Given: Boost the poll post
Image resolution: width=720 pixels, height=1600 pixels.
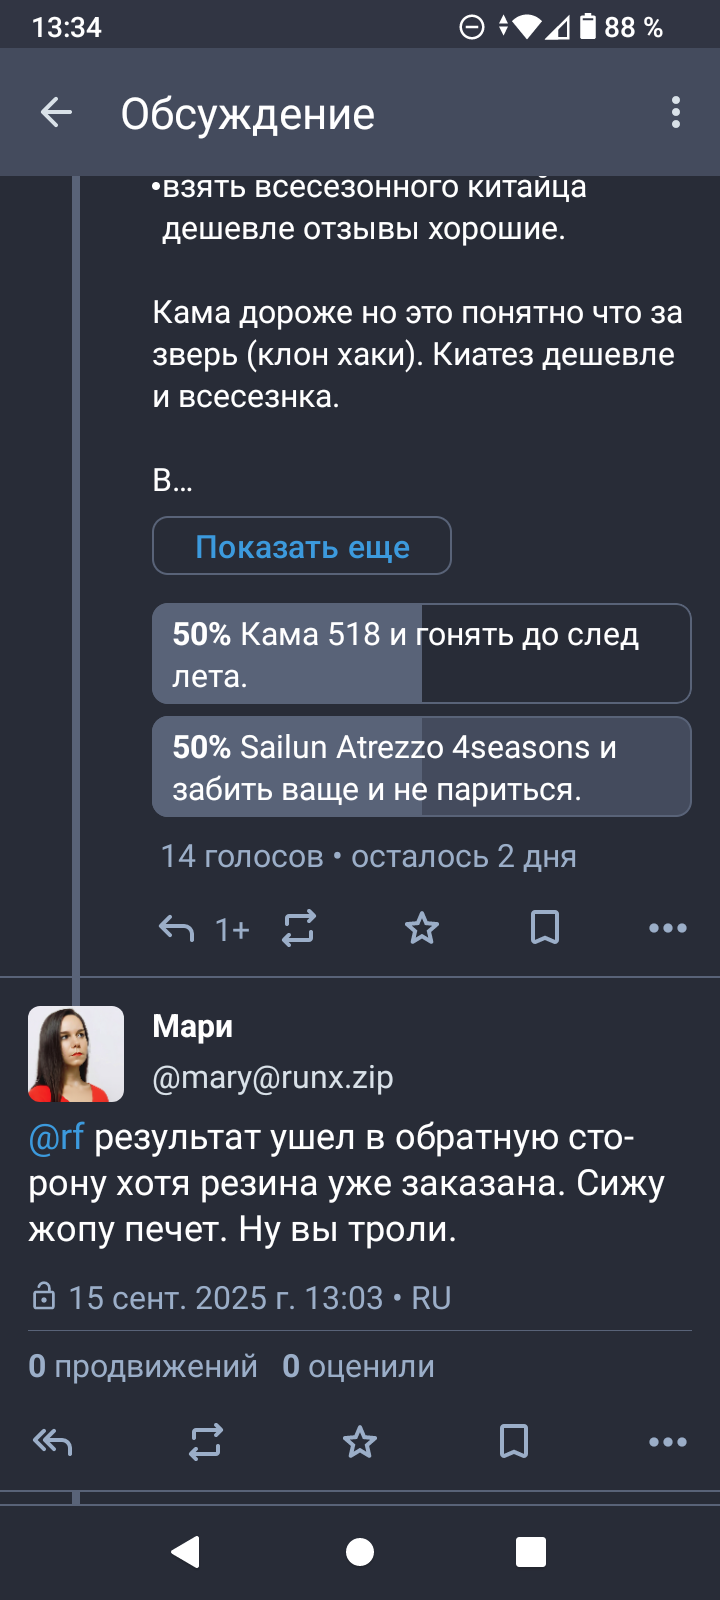Looking at the screenshot, I should [299, 929].
